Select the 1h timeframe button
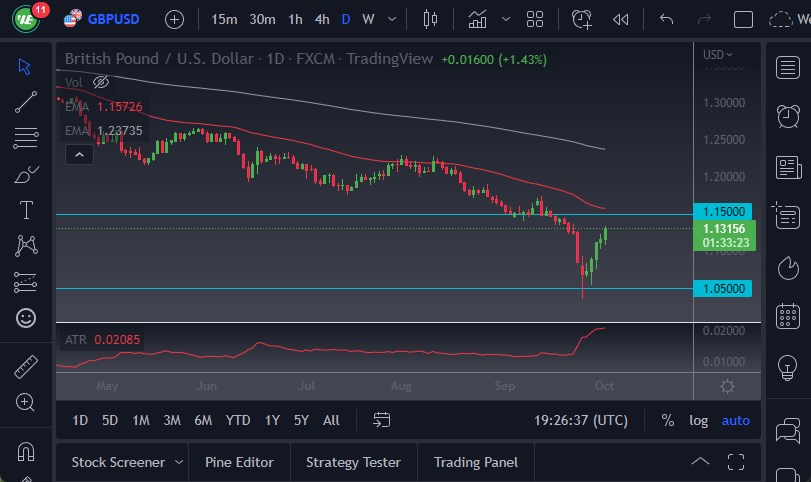 [295, 19]
